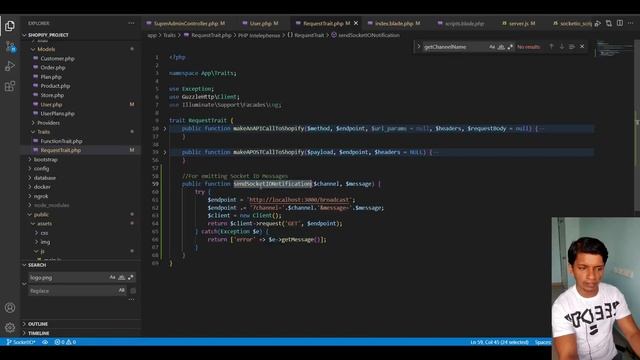Open UserPlans.php in explorer

(58, 113)
